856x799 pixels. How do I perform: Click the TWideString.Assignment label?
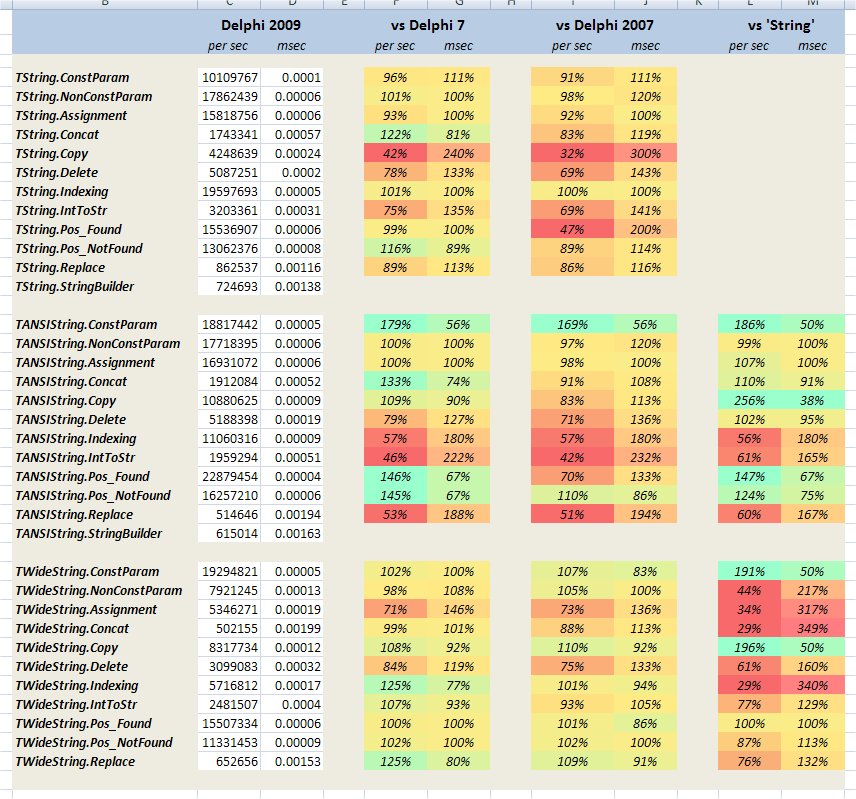coord(86,609)
